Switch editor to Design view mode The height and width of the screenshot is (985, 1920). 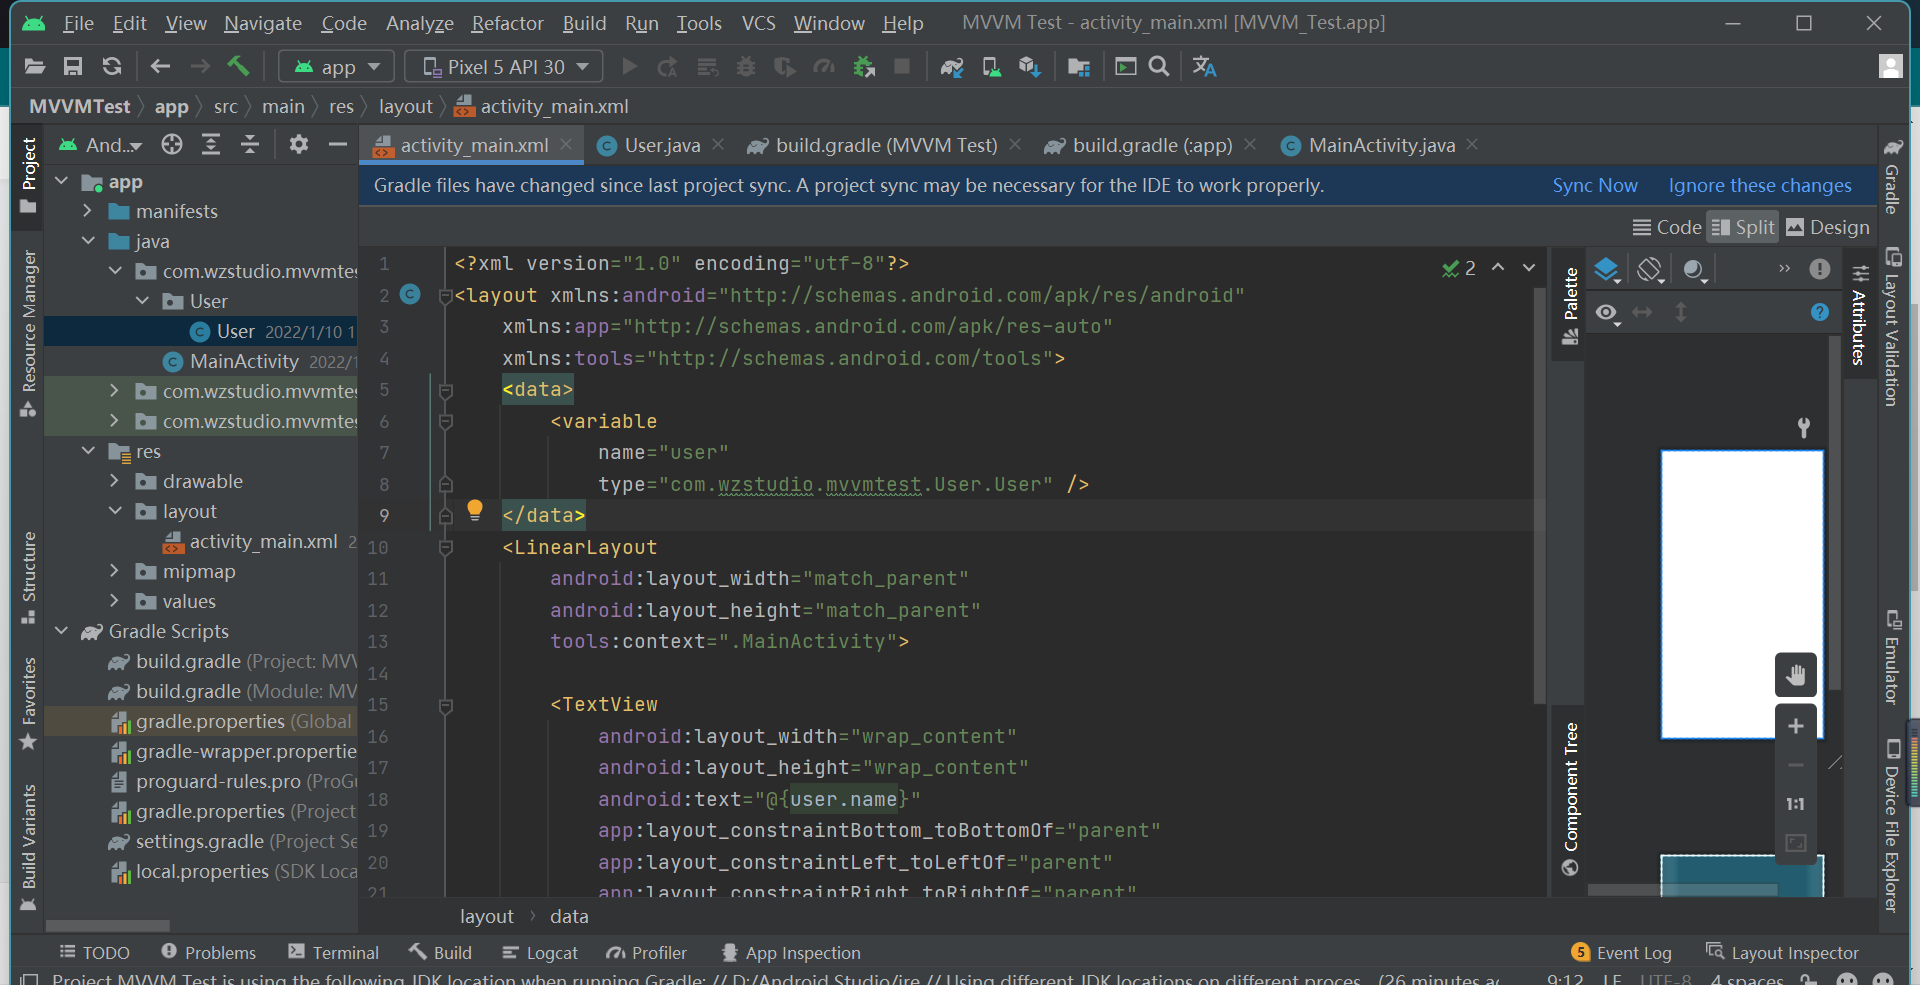pyautogui.click(x=1828, y=227)
